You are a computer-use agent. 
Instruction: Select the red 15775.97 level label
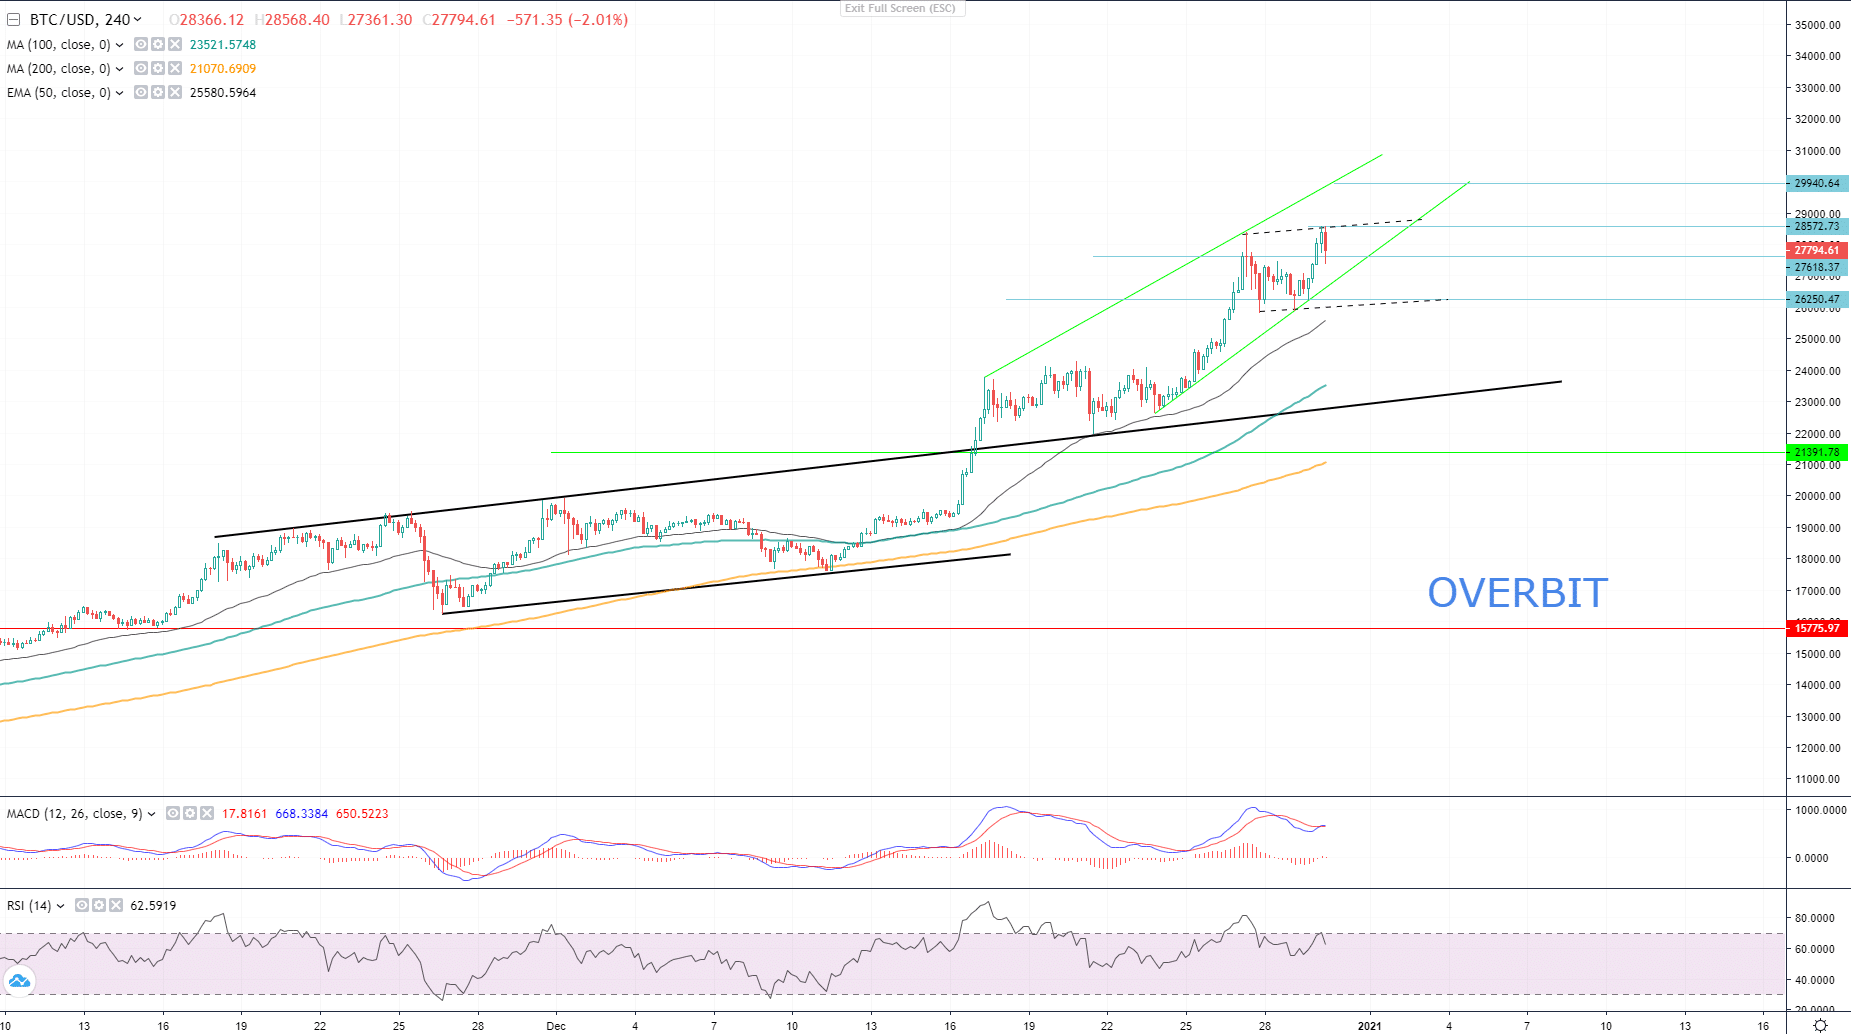1816,629
